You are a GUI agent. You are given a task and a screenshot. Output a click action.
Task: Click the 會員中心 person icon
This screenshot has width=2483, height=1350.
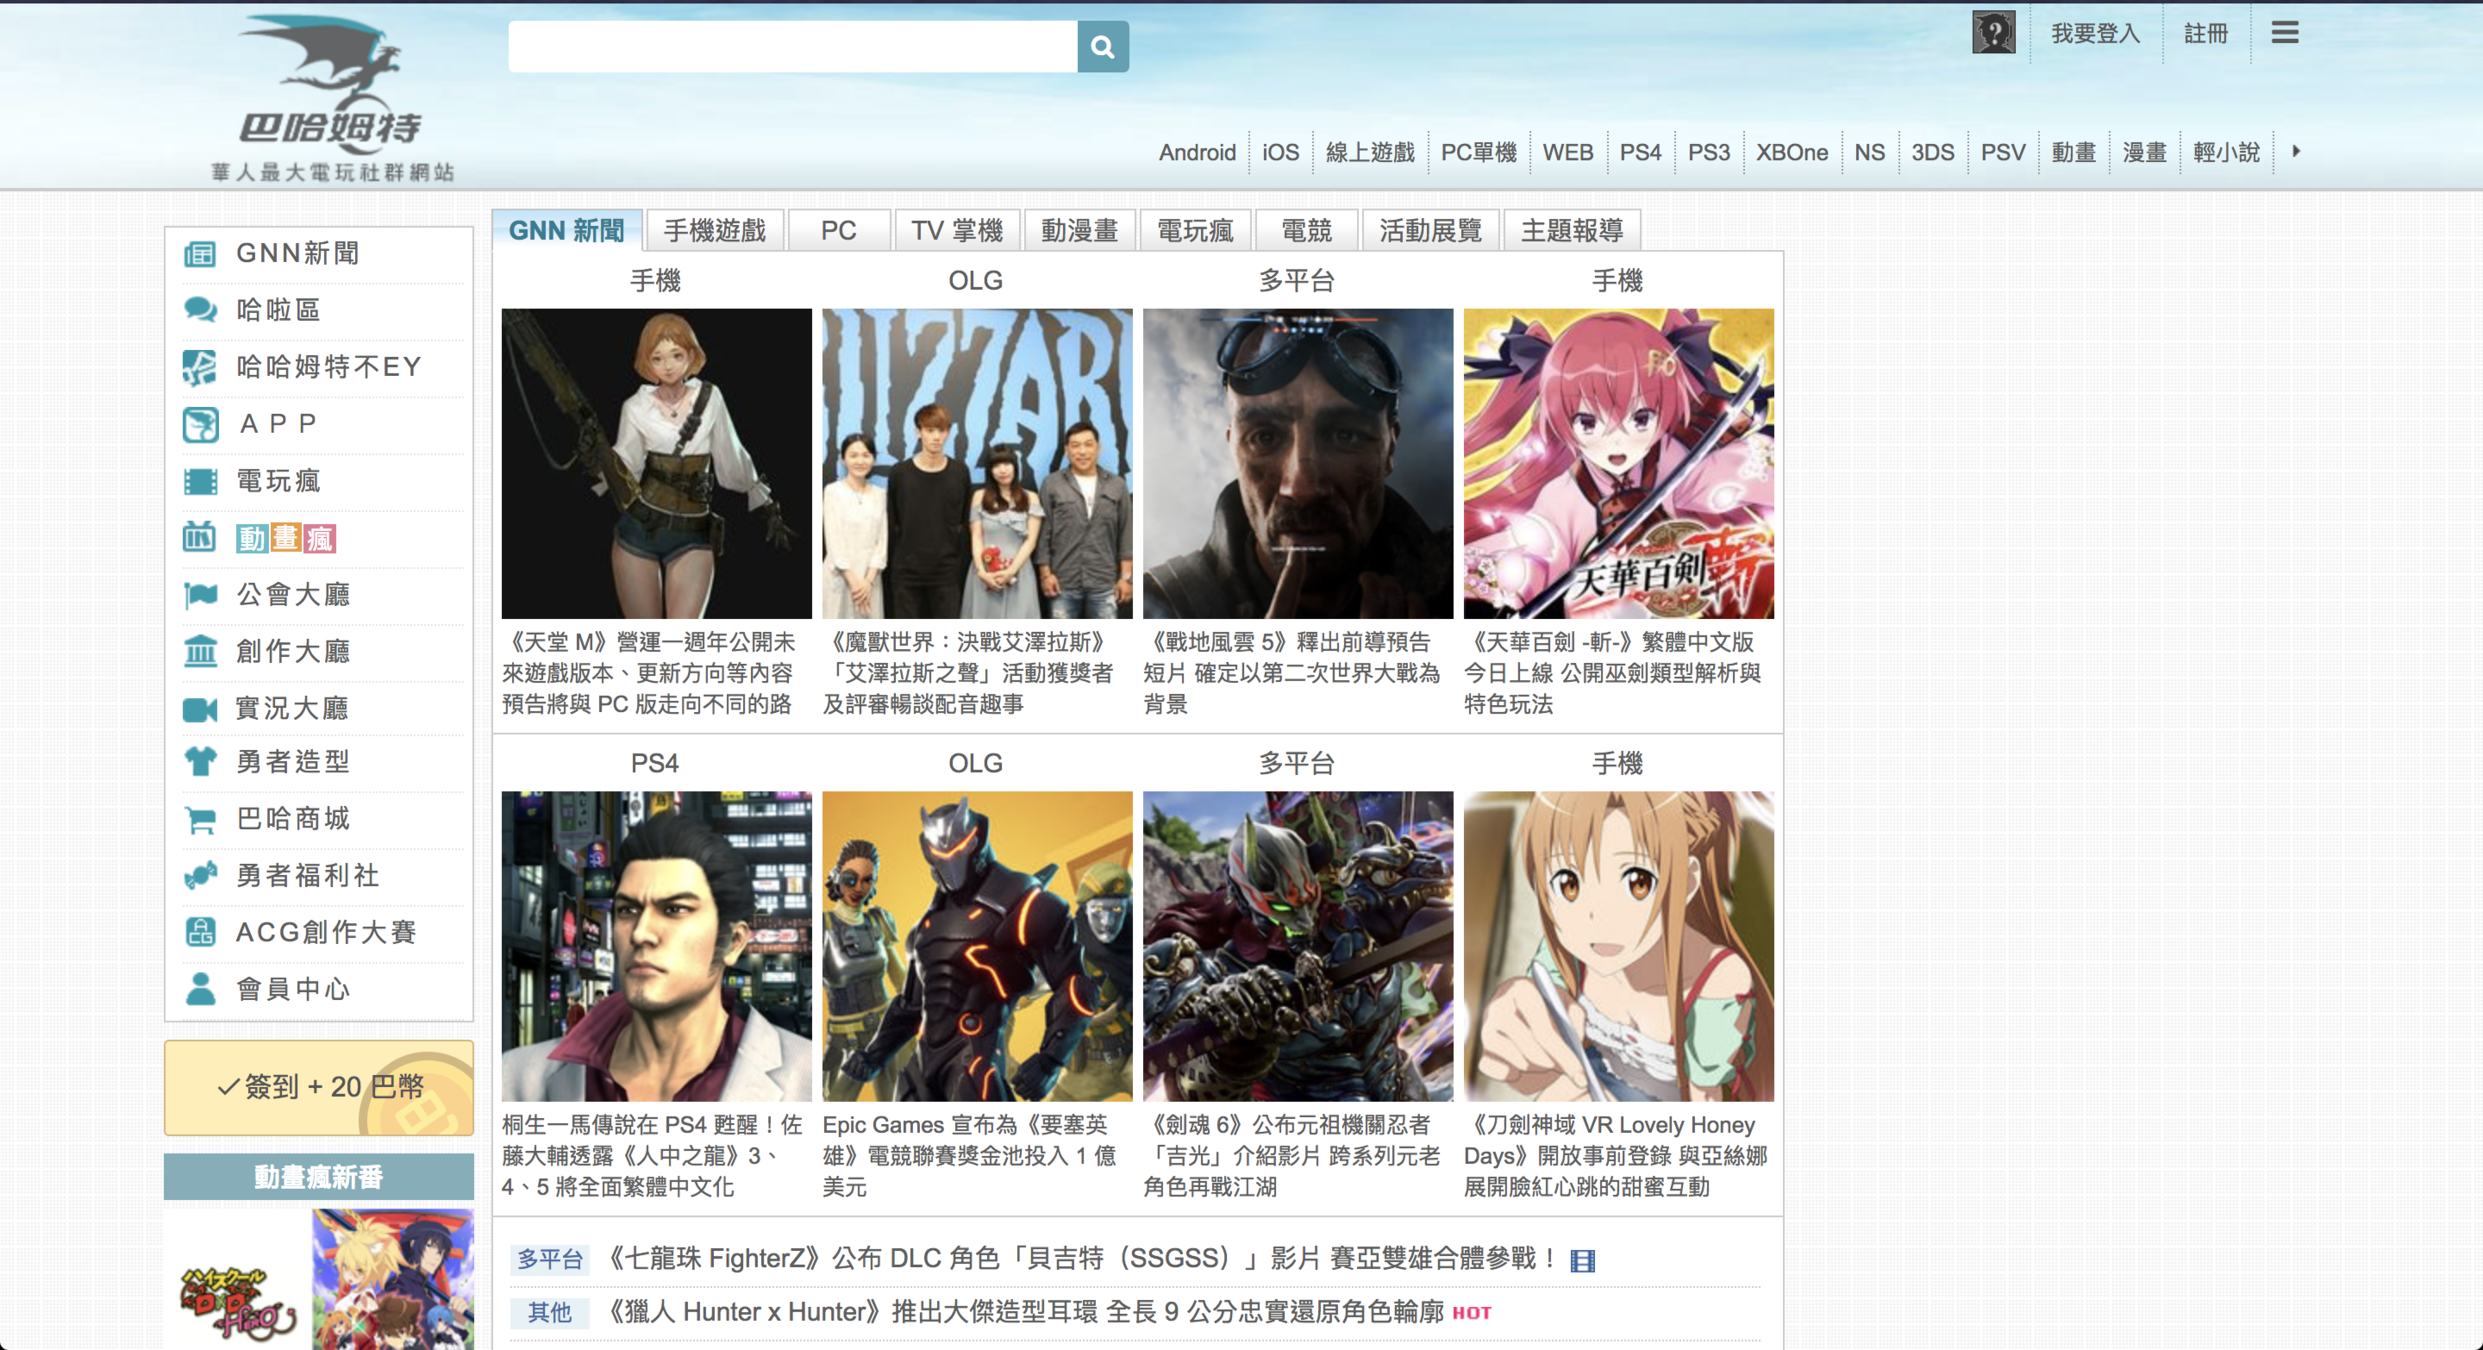point(200,989)
